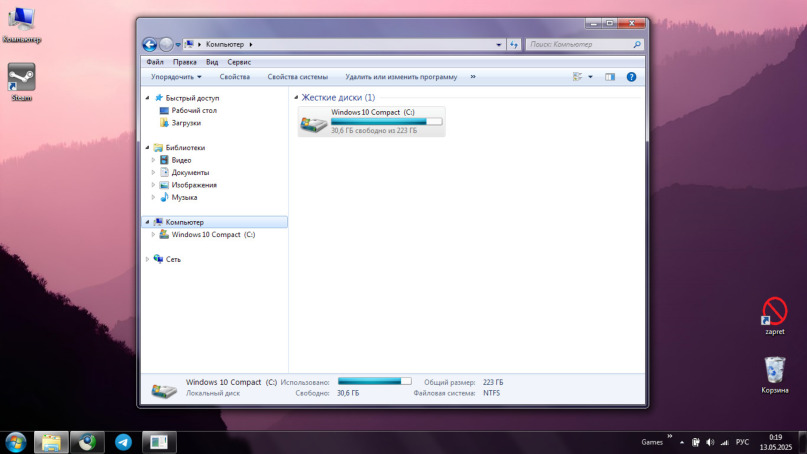Screen dimensions: 807x454
Task: Click Удалить или изменить программу
Action: point(401,77)
